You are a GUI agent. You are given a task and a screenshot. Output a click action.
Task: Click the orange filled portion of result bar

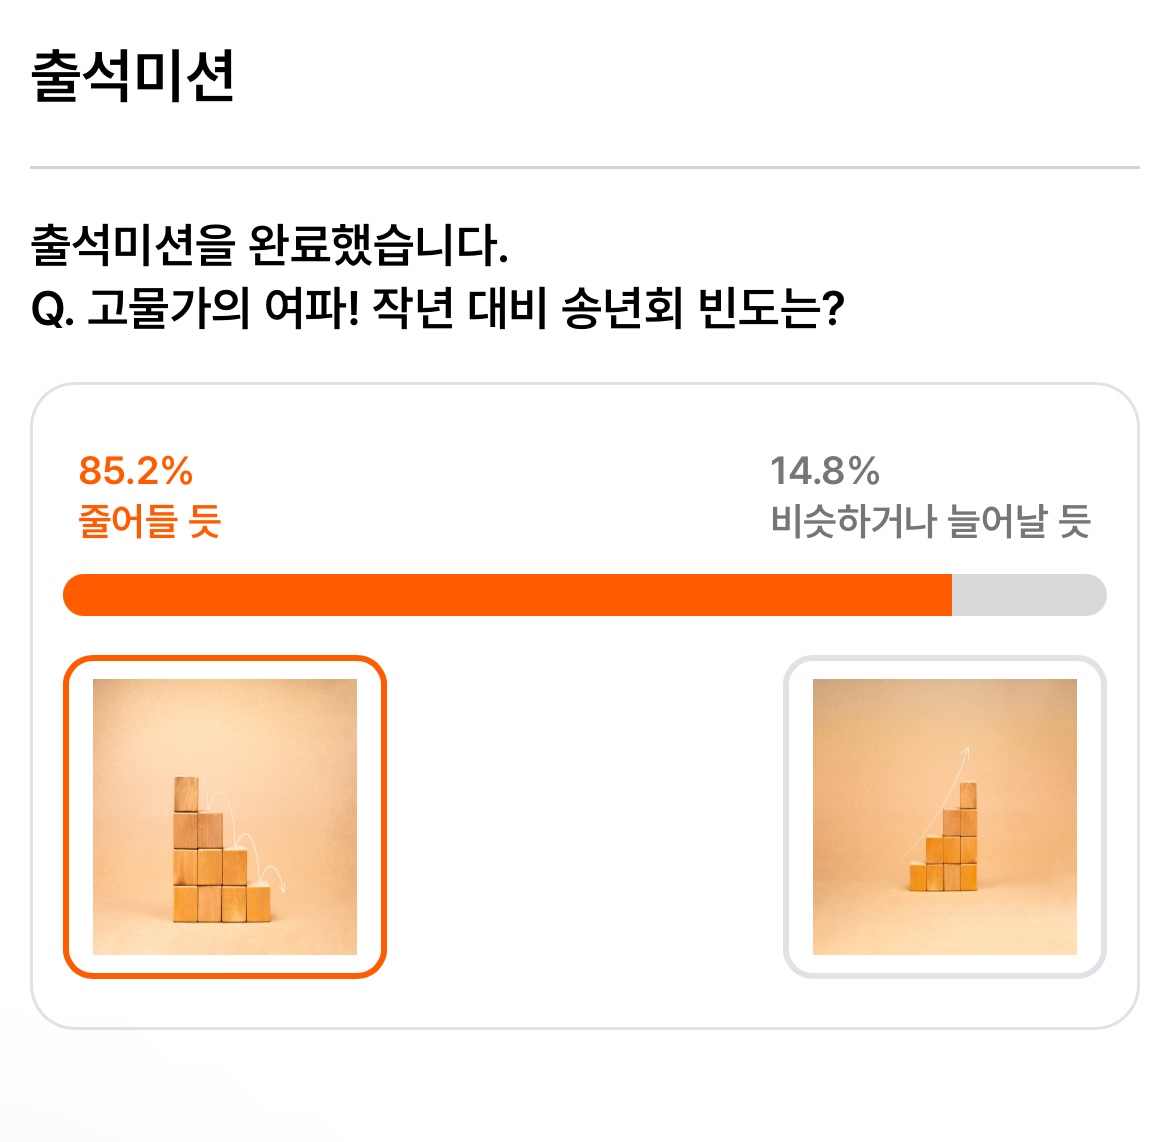[x=507, y=595]
